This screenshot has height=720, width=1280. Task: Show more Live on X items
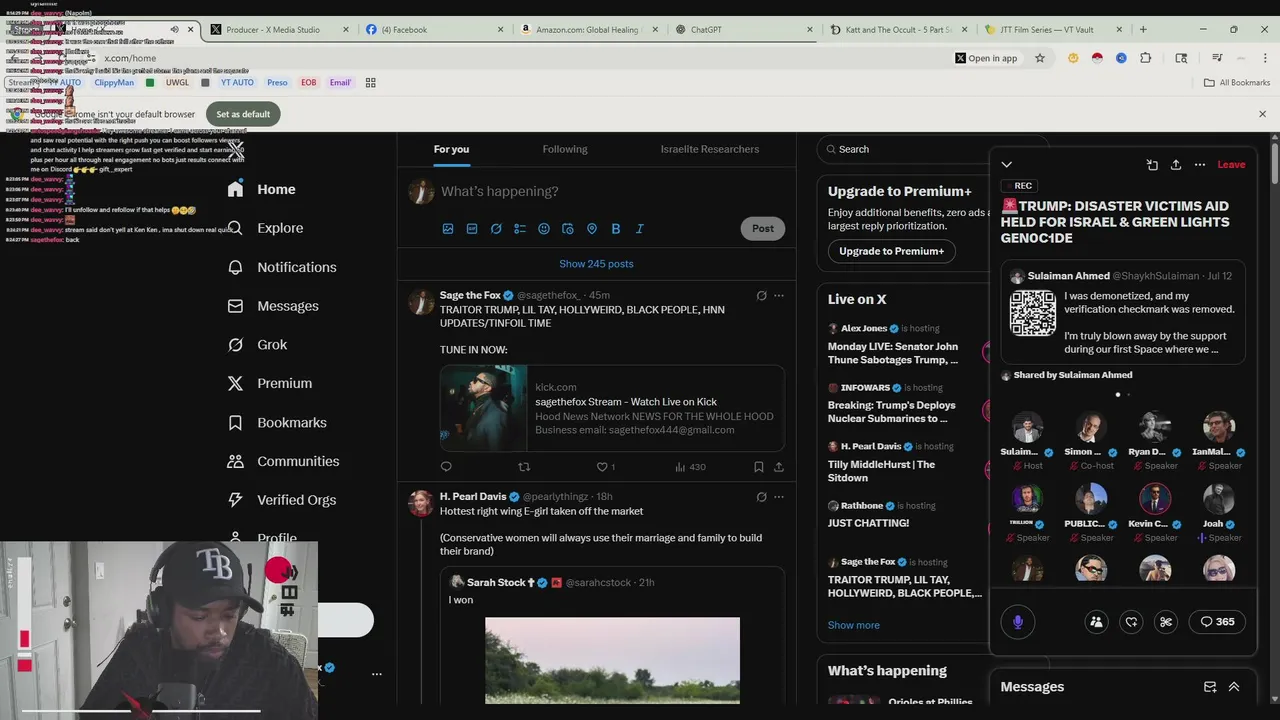(854, 626)
